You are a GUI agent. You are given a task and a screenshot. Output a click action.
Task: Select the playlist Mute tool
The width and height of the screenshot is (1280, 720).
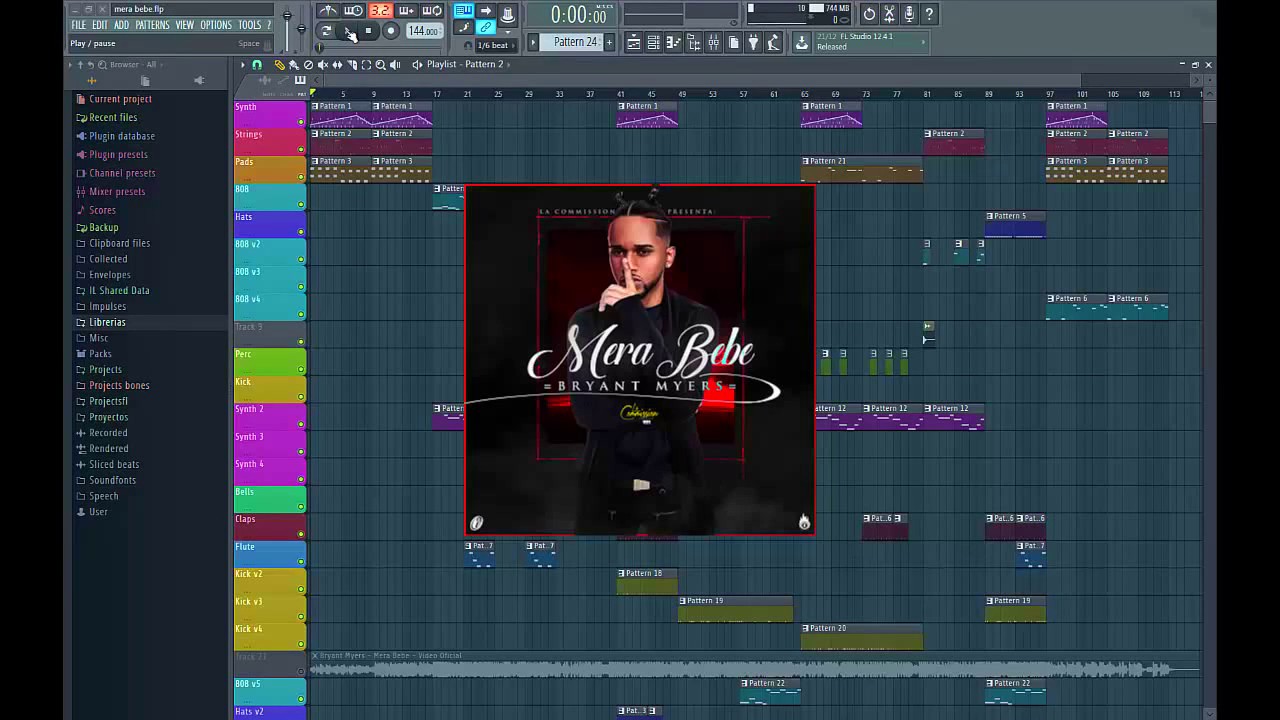pyautogui.click(x=323, y=64)
